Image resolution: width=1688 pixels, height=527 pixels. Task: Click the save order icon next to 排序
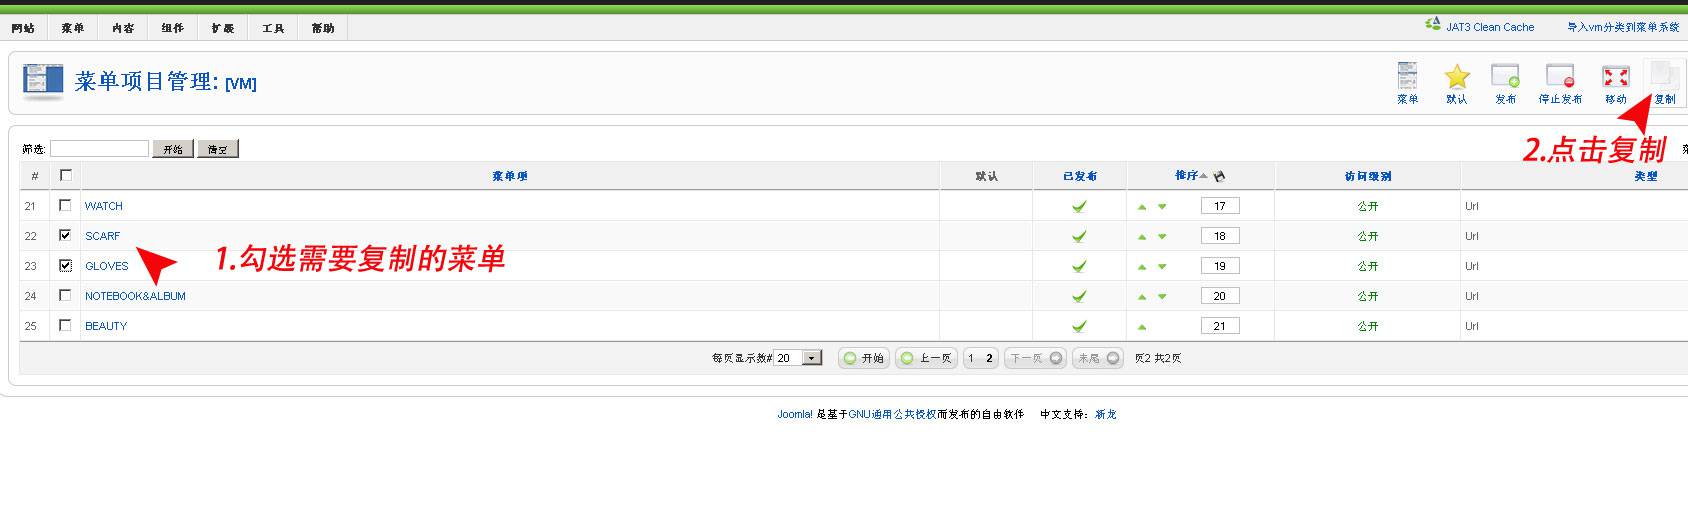click(1219, 176)
